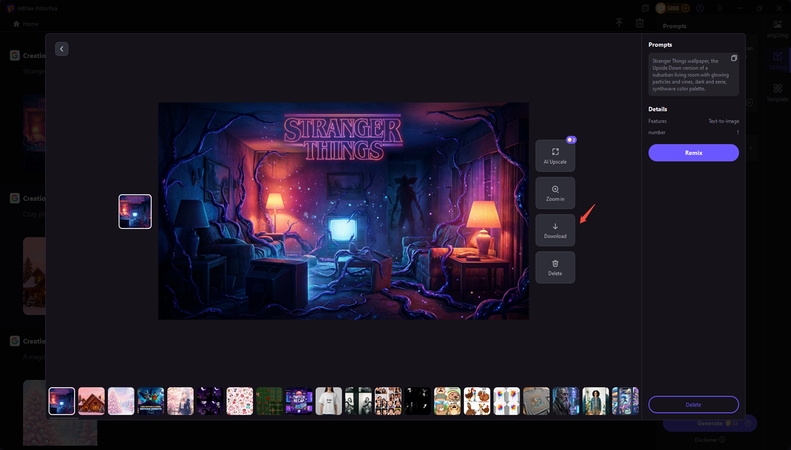Click the AI Upscale button
The width and height of the screenshot is (791, 450).
(x=555, y=156)
